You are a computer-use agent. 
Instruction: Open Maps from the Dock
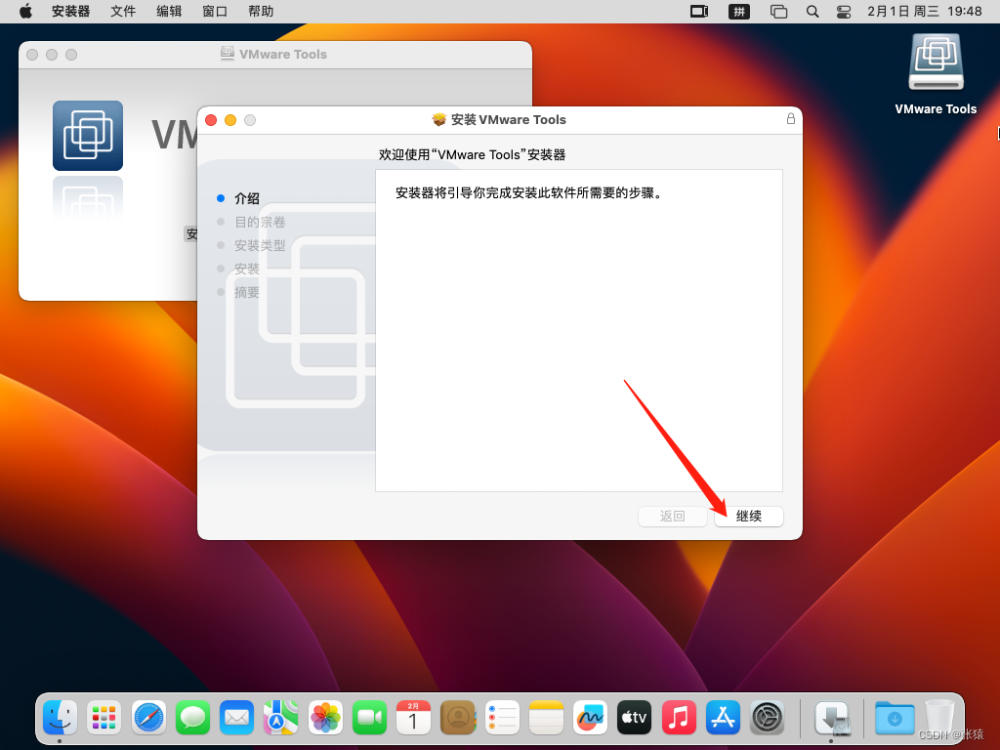281,717
